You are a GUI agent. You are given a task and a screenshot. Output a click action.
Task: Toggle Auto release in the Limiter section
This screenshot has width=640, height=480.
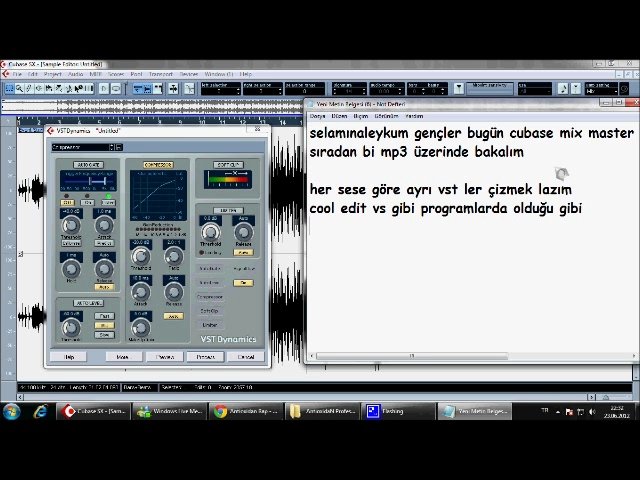[x=243, y=253]
